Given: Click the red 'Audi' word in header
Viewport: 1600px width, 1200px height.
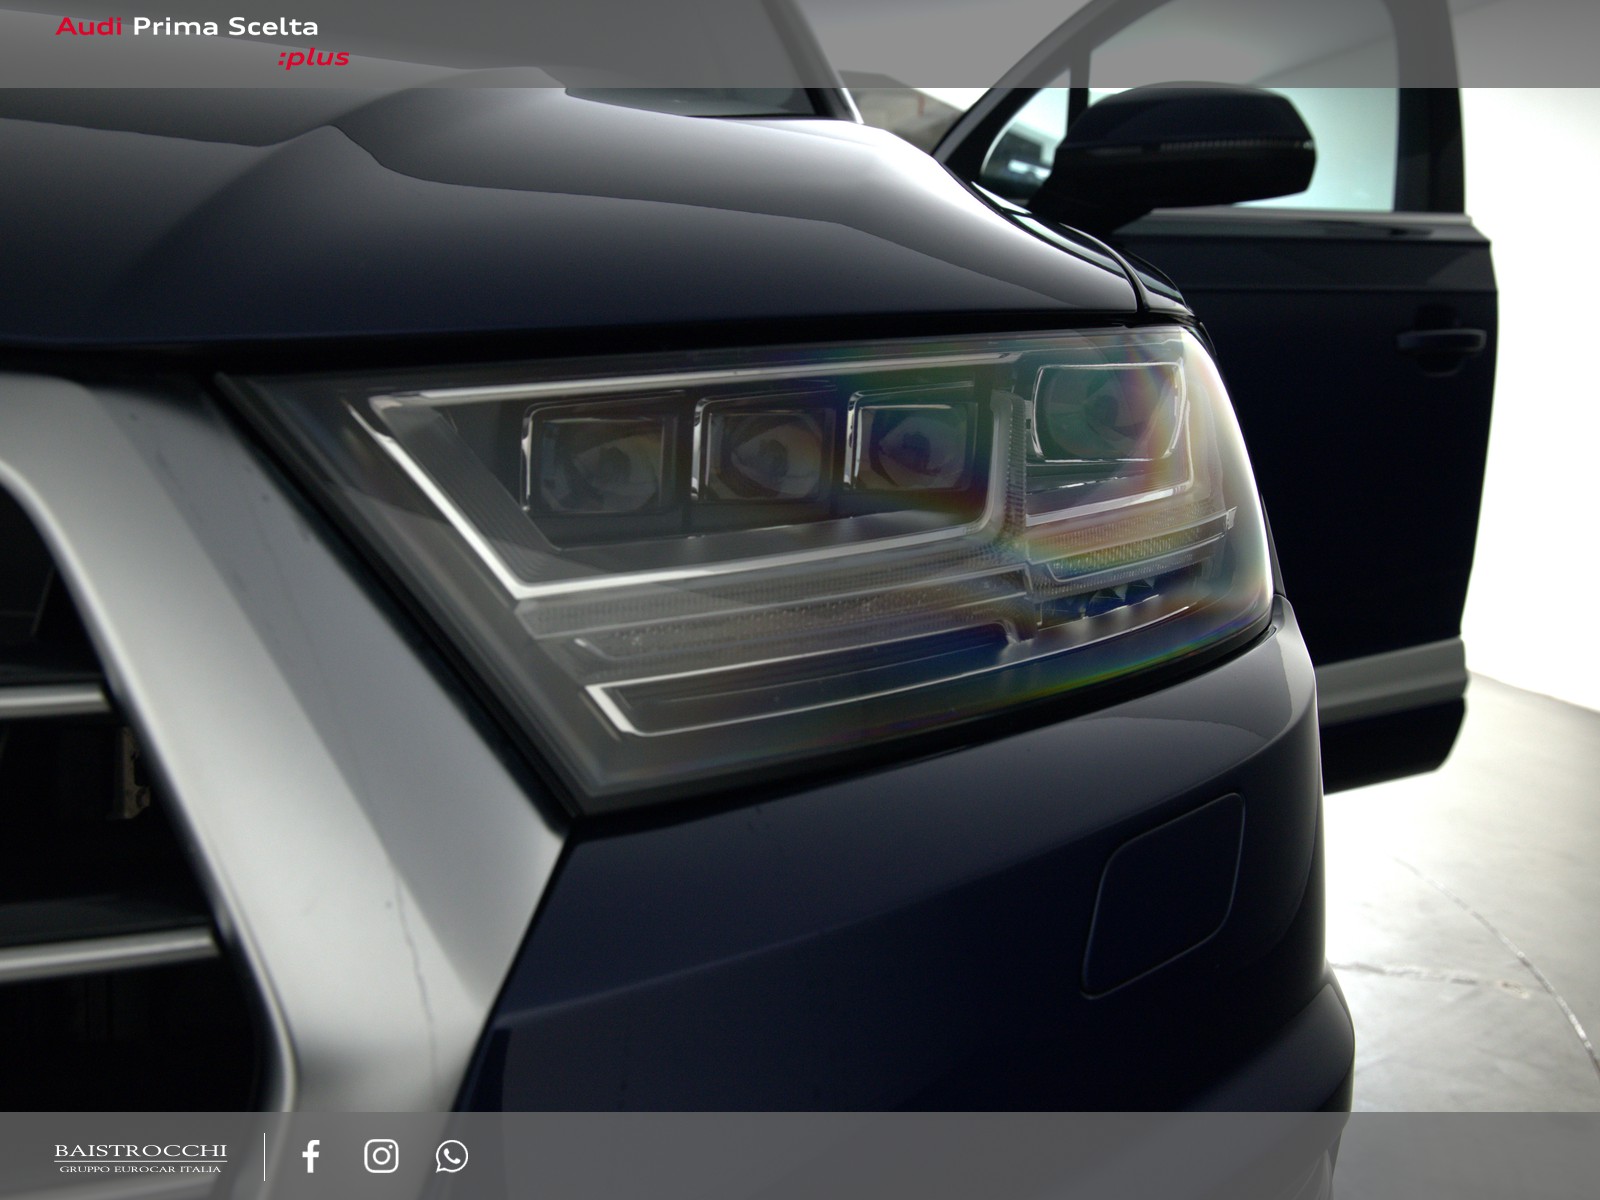Looking at the screenshot, I should point(88,27).
